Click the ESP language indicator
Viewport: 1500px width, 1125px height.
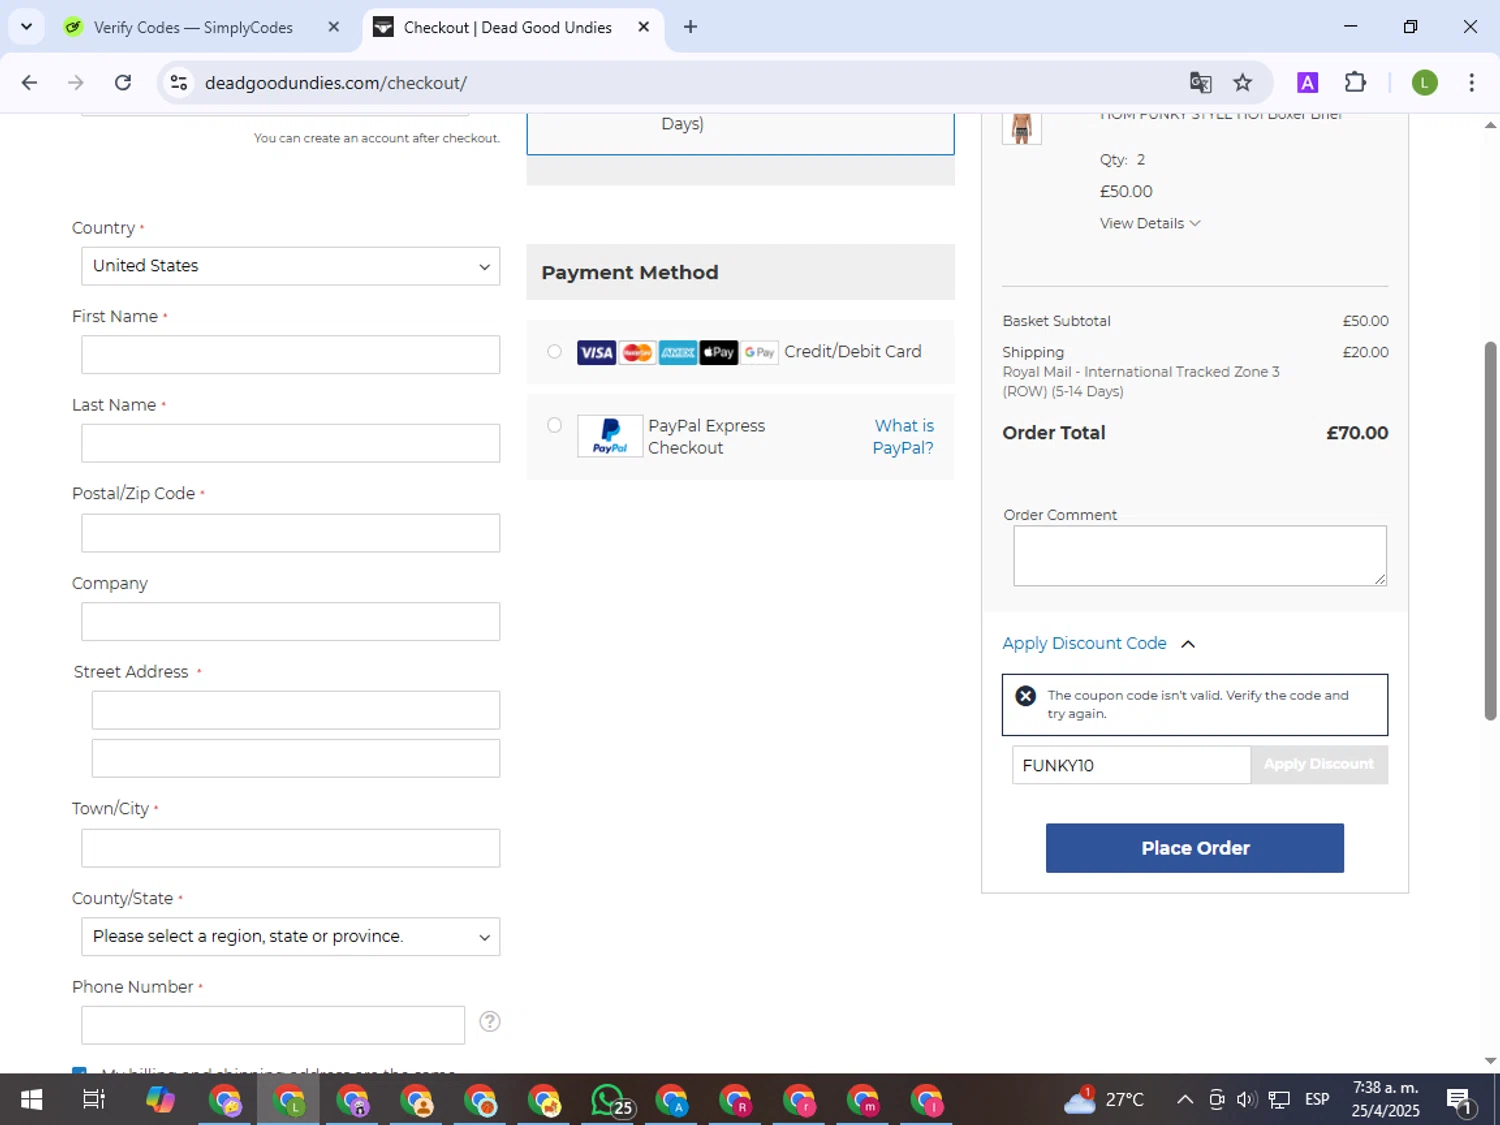pos(1317,1099)
